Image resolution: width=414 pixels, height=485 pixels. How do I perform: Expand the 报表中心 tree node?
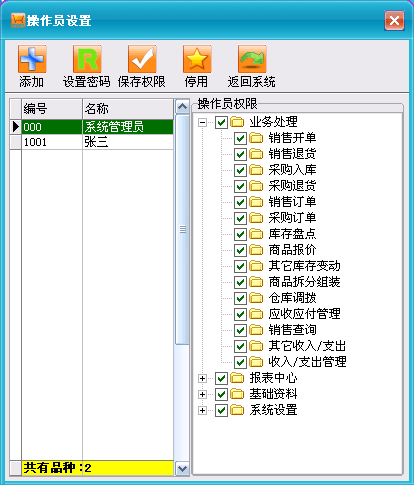[x=202, y=378]
